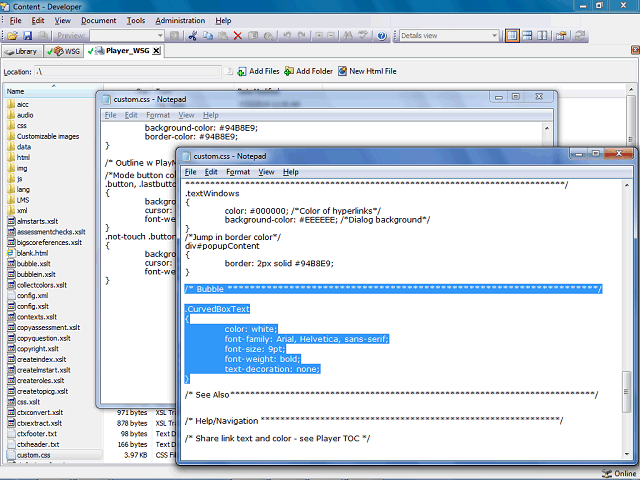Select the horizontal split layout icon
The image size is (640, 480).
pyautogui.click(x=527, y=36)
